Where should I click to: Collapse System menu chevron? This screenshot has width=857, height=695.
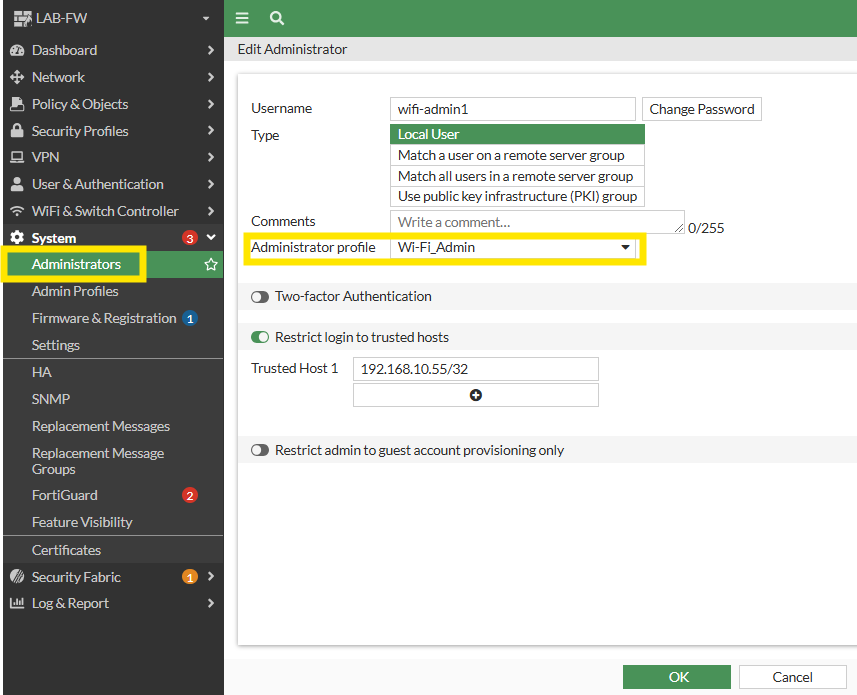pos(211,237)
